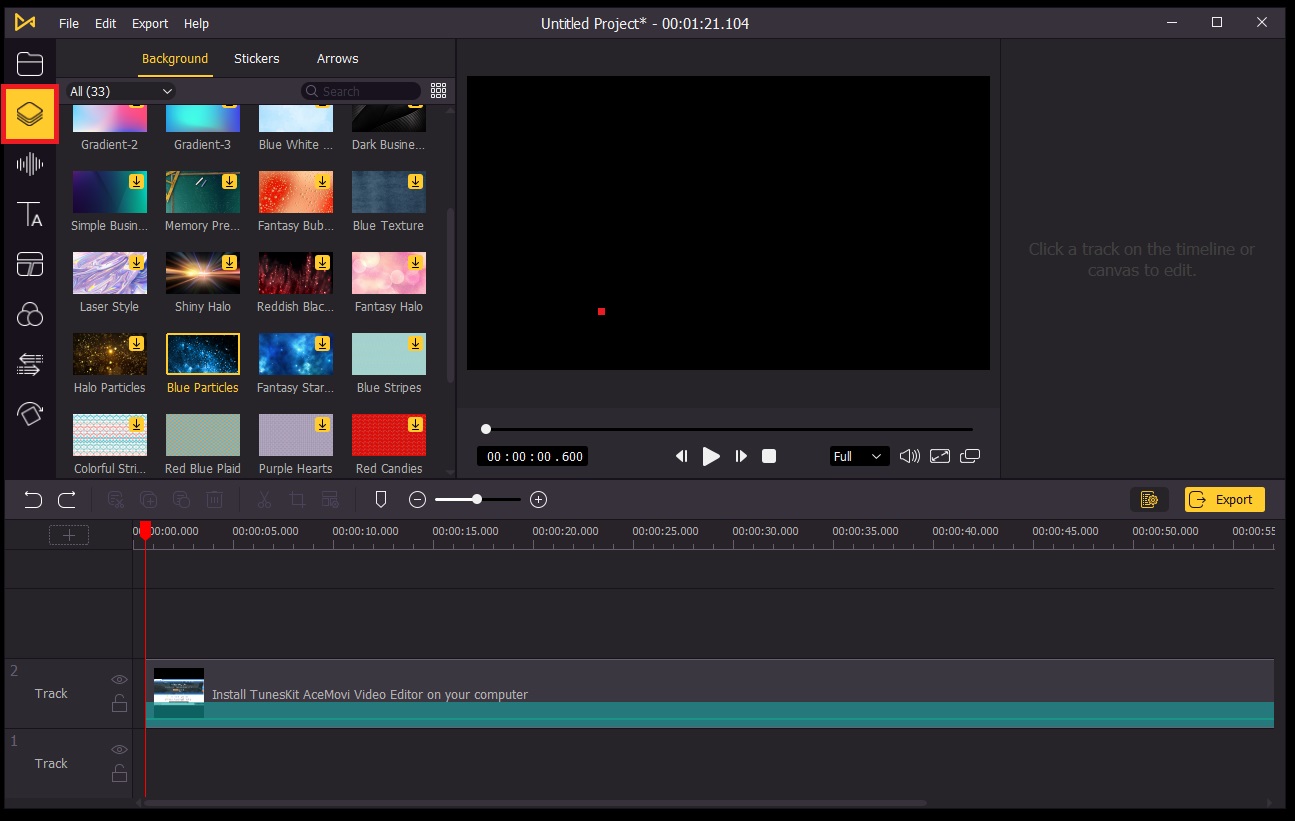Switch to the Stickers tab
The image size is (1295, 821).
tap(256, 58)
